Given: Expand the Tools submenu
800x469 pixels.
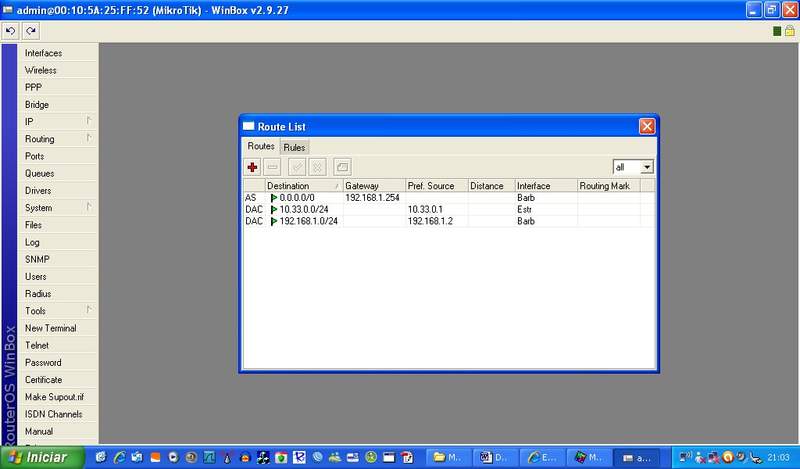Looking at the screenshot, I should click(57, 311).
